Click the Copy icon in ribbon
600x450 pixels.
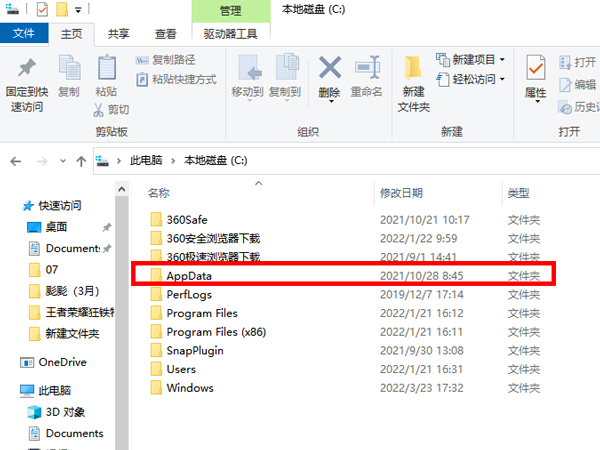(x=69, y=70)
